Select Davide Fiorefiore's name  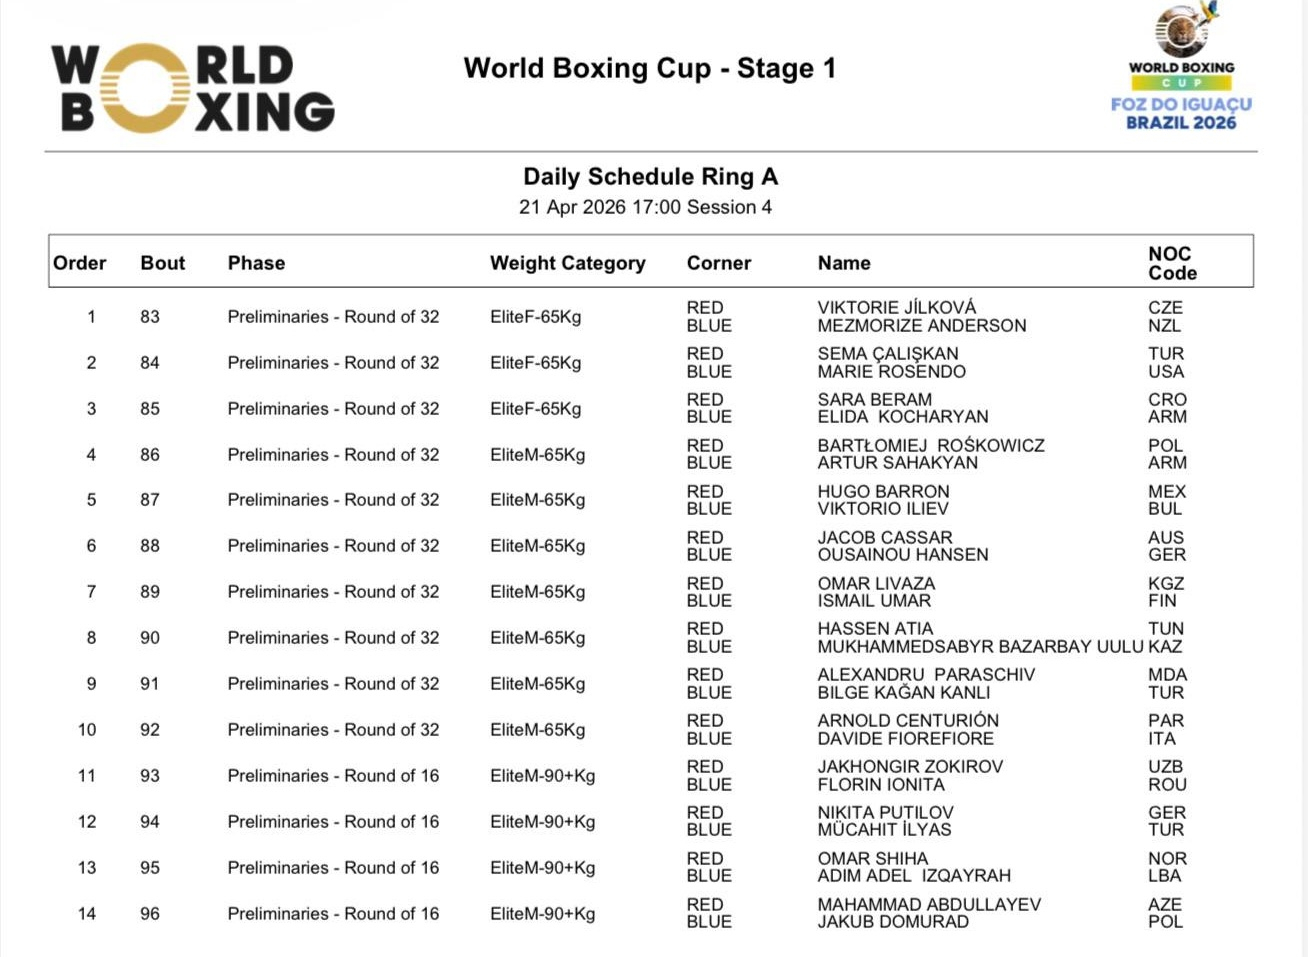[905, 739]
